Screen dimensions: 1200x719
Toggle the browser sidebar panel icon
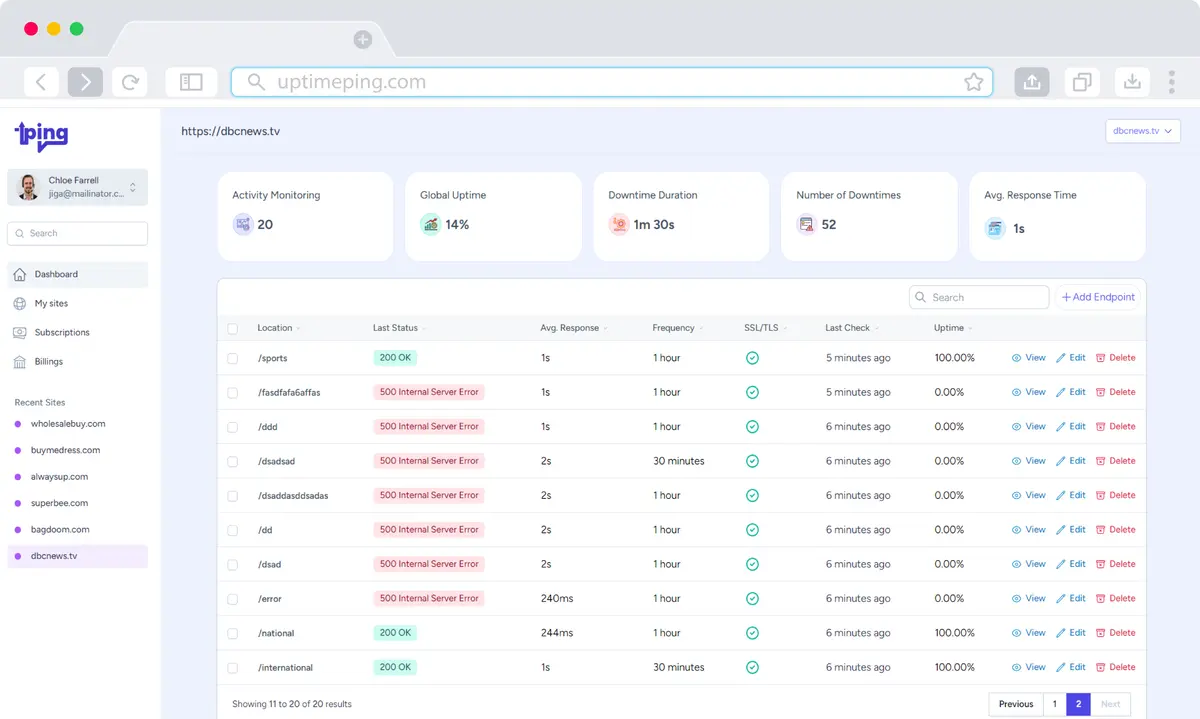pos(191,82)
